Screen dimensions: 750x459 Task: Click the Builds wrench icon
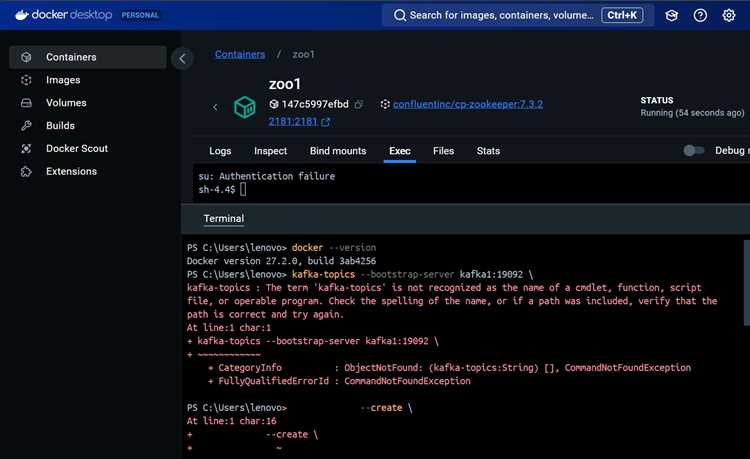26,126
